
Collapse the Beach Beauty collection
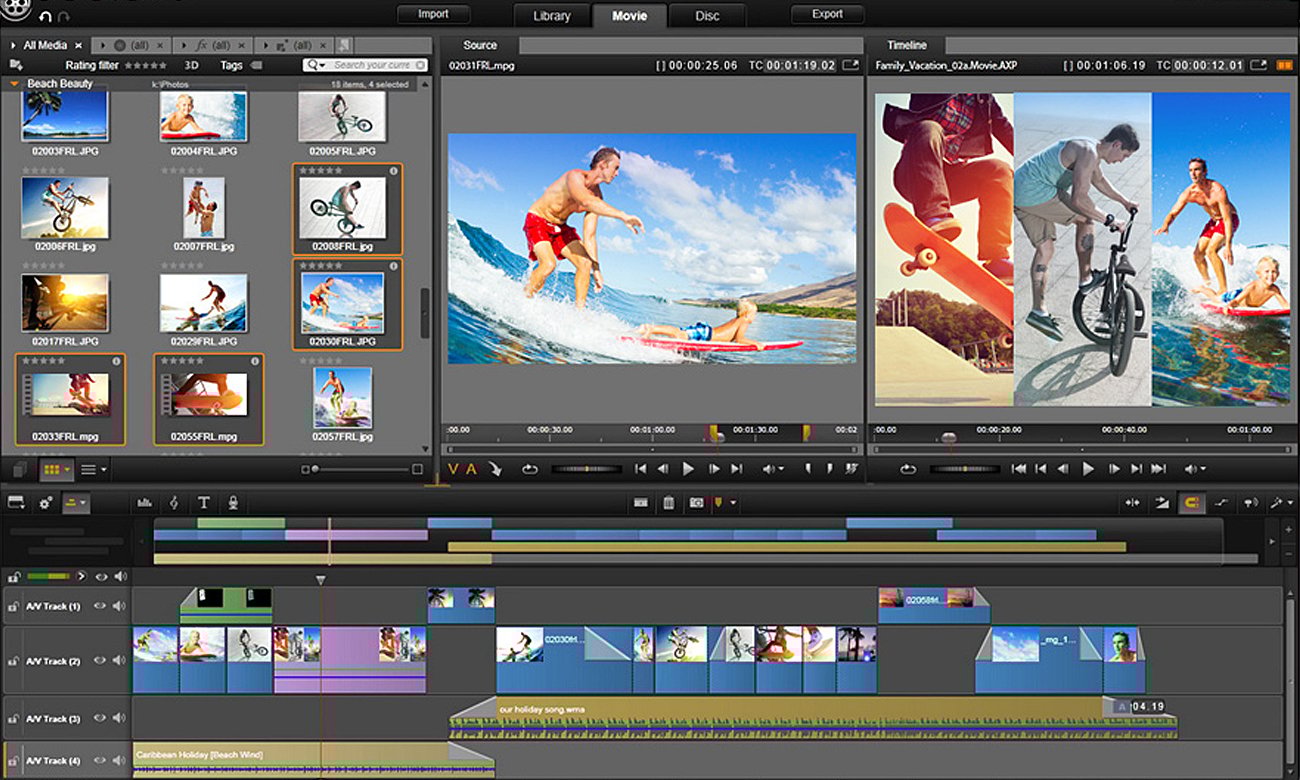[12, 83]
